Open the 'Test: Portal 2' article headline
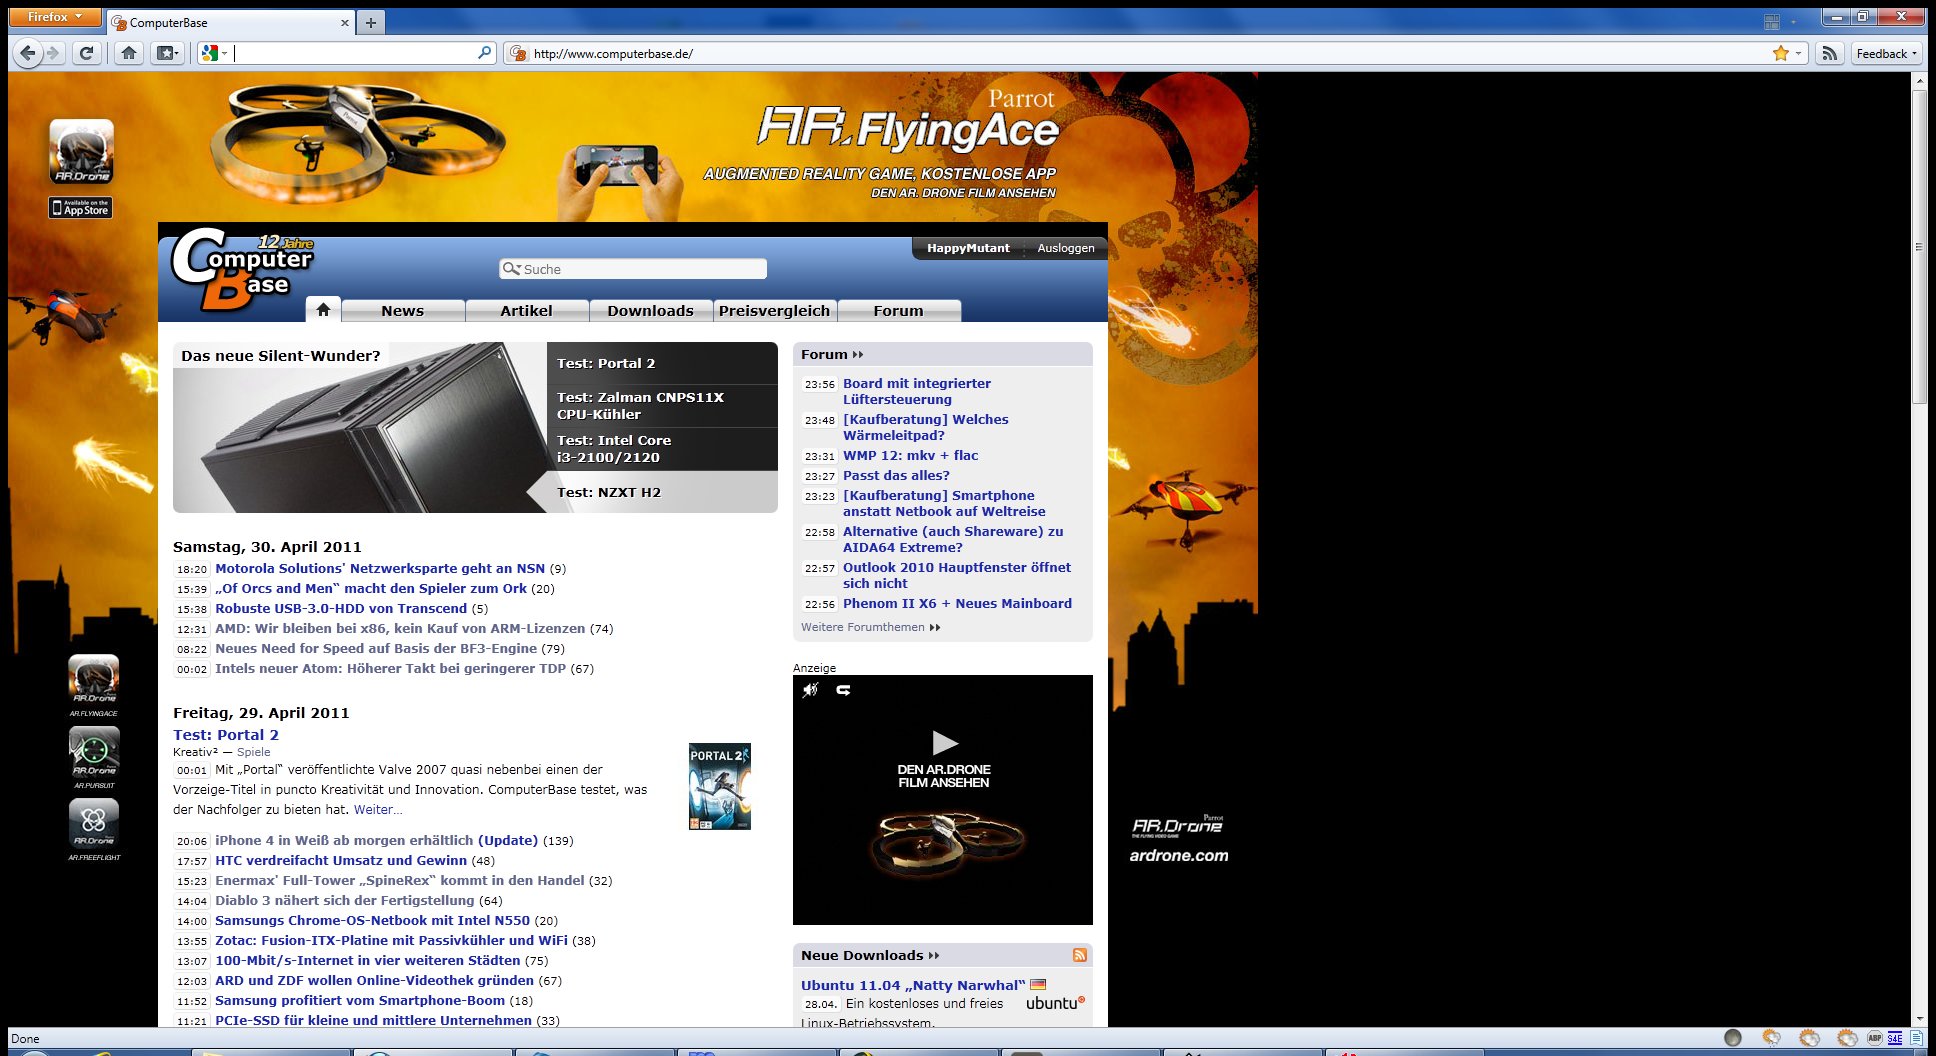1936x1056 pixels. (226, 735)
